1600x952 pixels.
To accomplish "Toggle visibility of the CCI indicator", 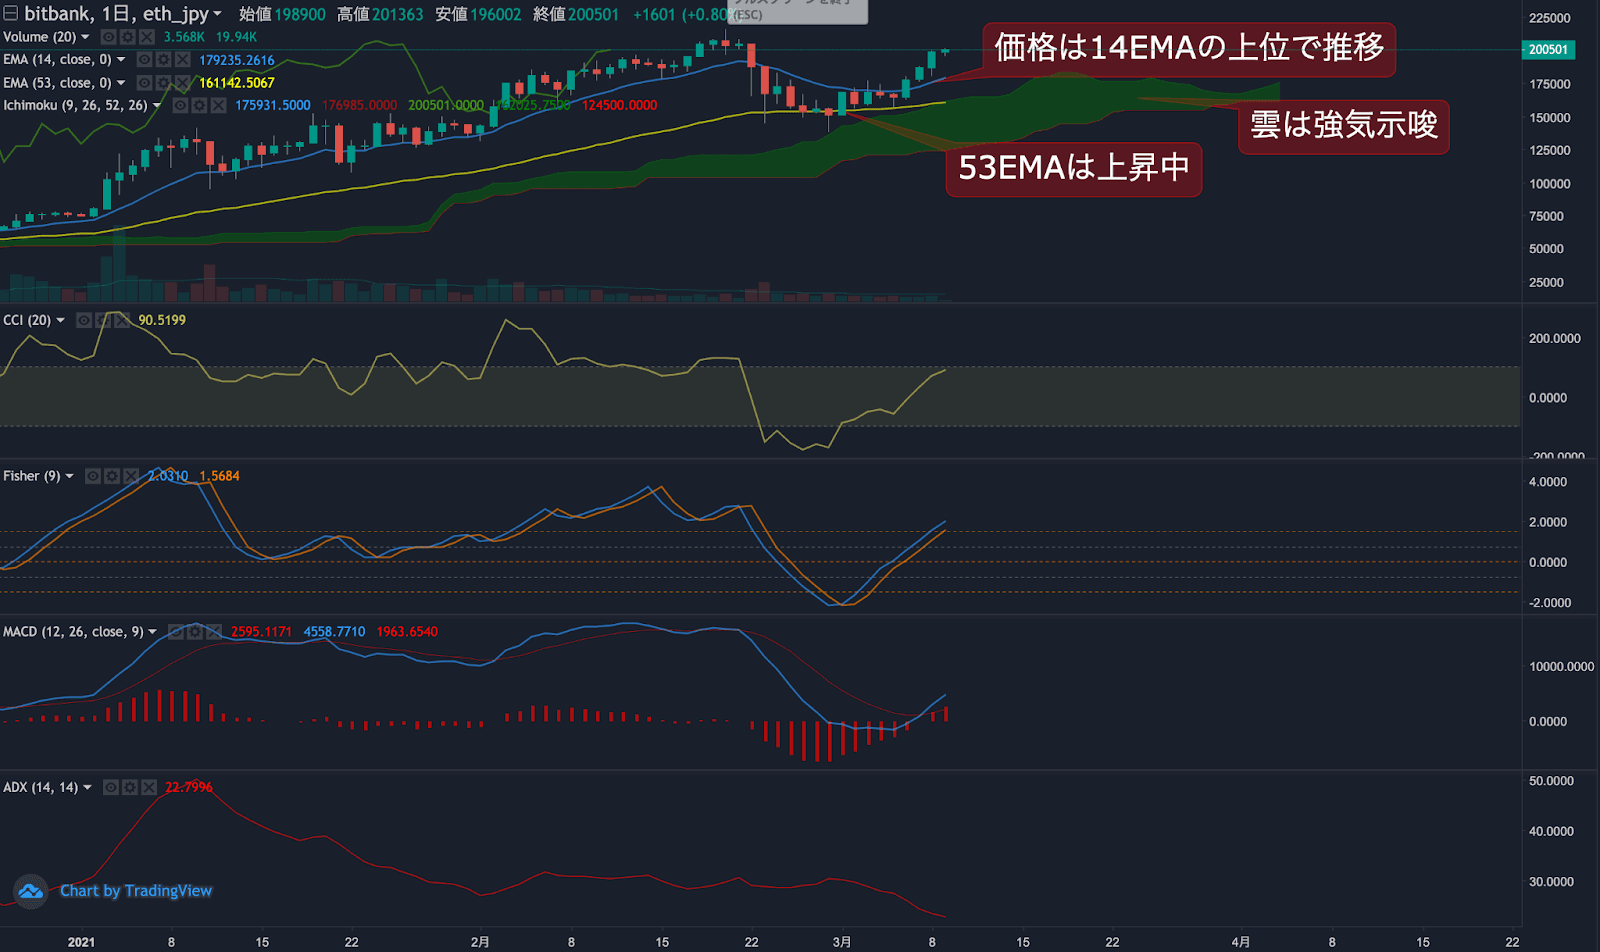I will pos(84,320).
